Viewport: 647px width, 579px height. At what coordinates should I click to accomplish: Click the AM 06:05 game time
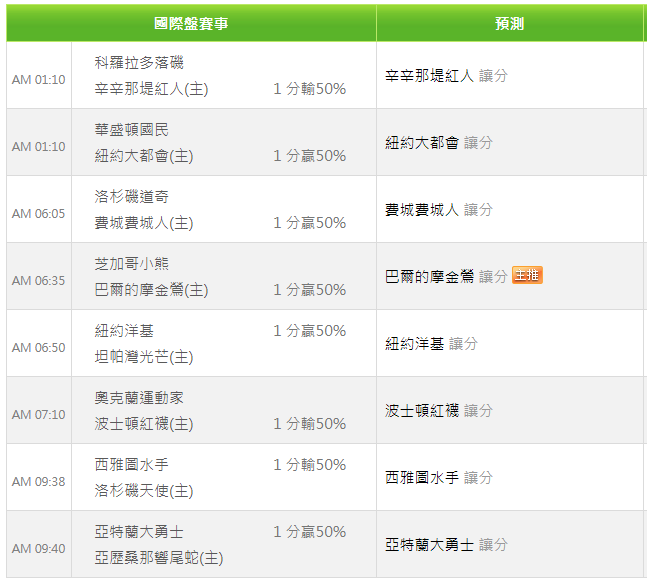(x=38, y=213)
